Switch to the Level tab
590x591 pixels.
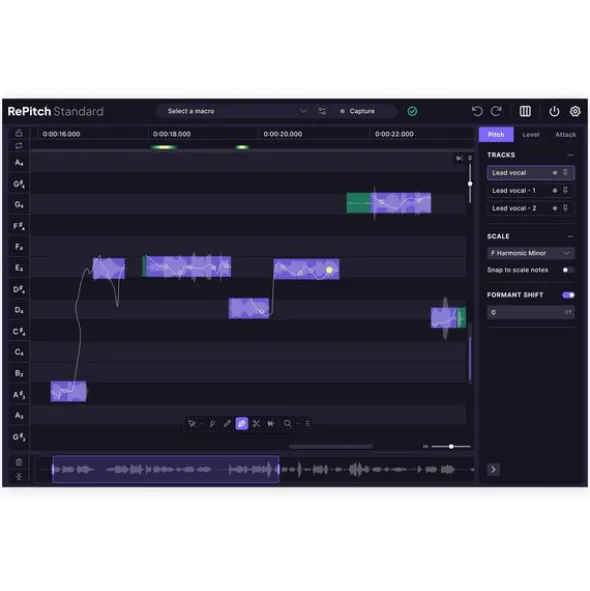530,135
